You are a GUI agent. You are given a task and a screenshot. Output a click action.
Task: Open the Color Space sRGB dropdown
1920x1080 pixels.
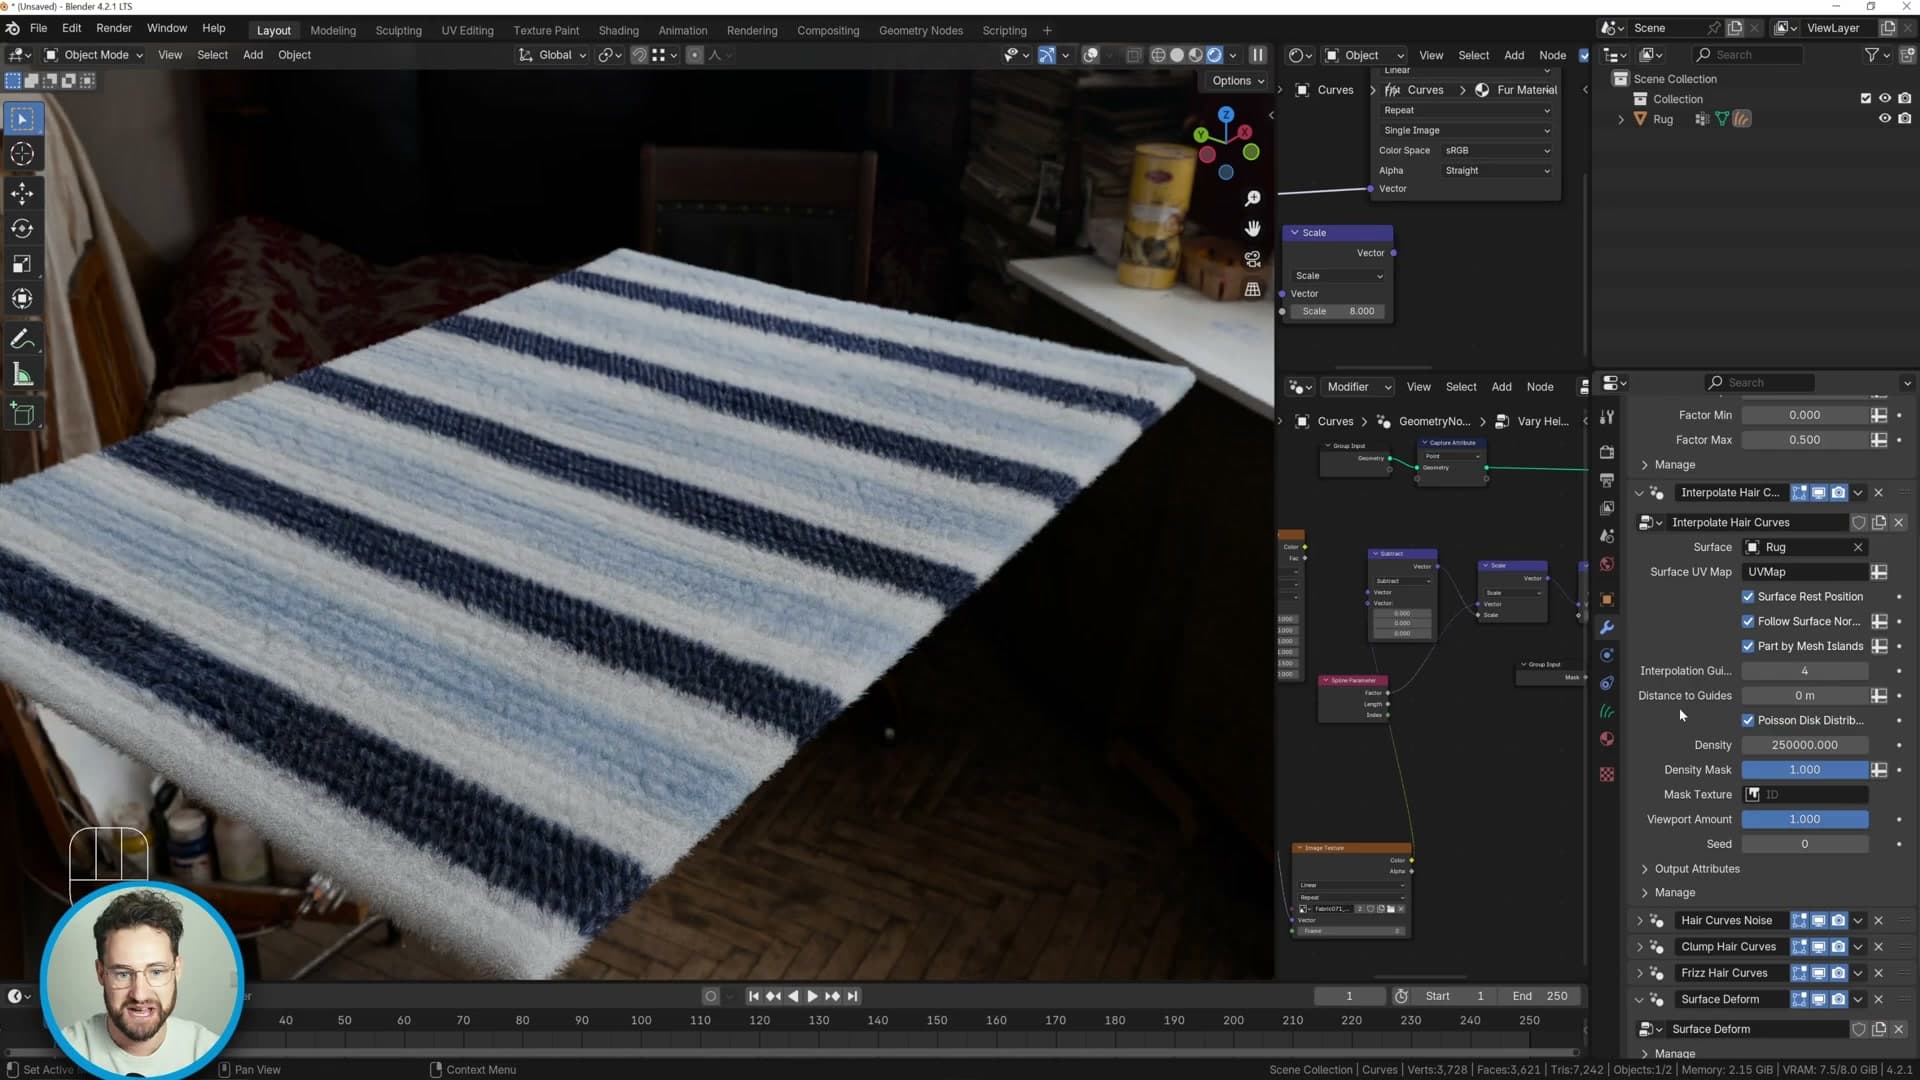[1497, 151]
